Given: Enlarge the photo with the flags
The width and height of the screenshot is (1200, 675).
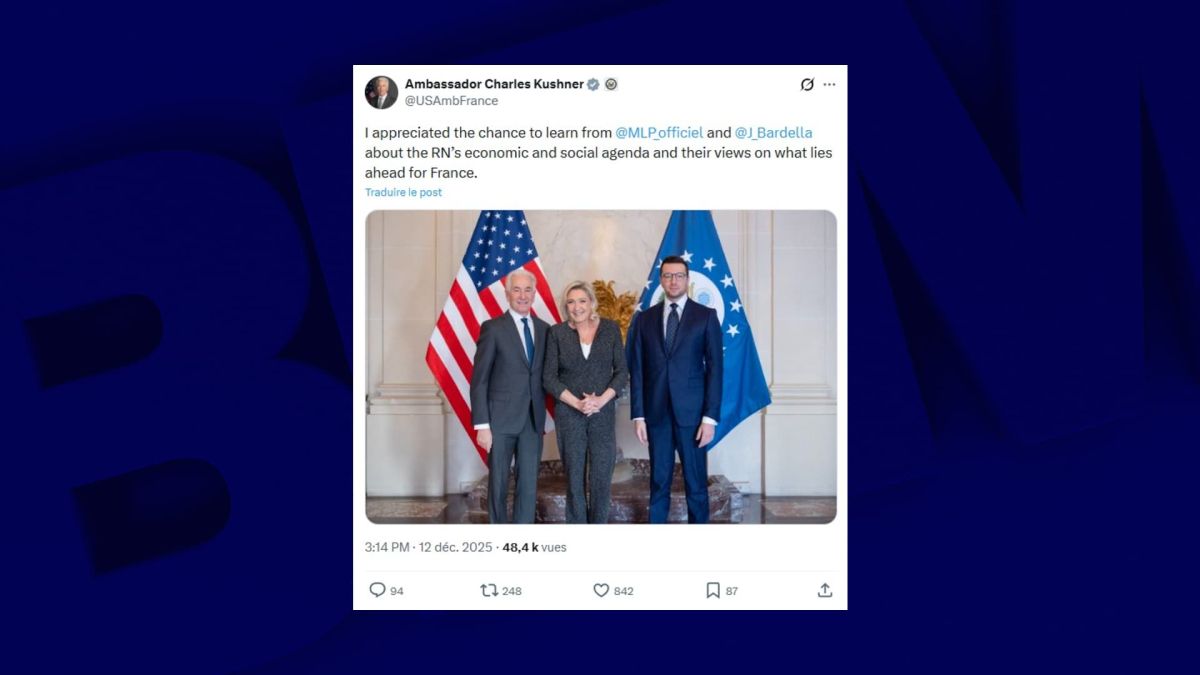Looking at the screenshot, I should 601,366.
